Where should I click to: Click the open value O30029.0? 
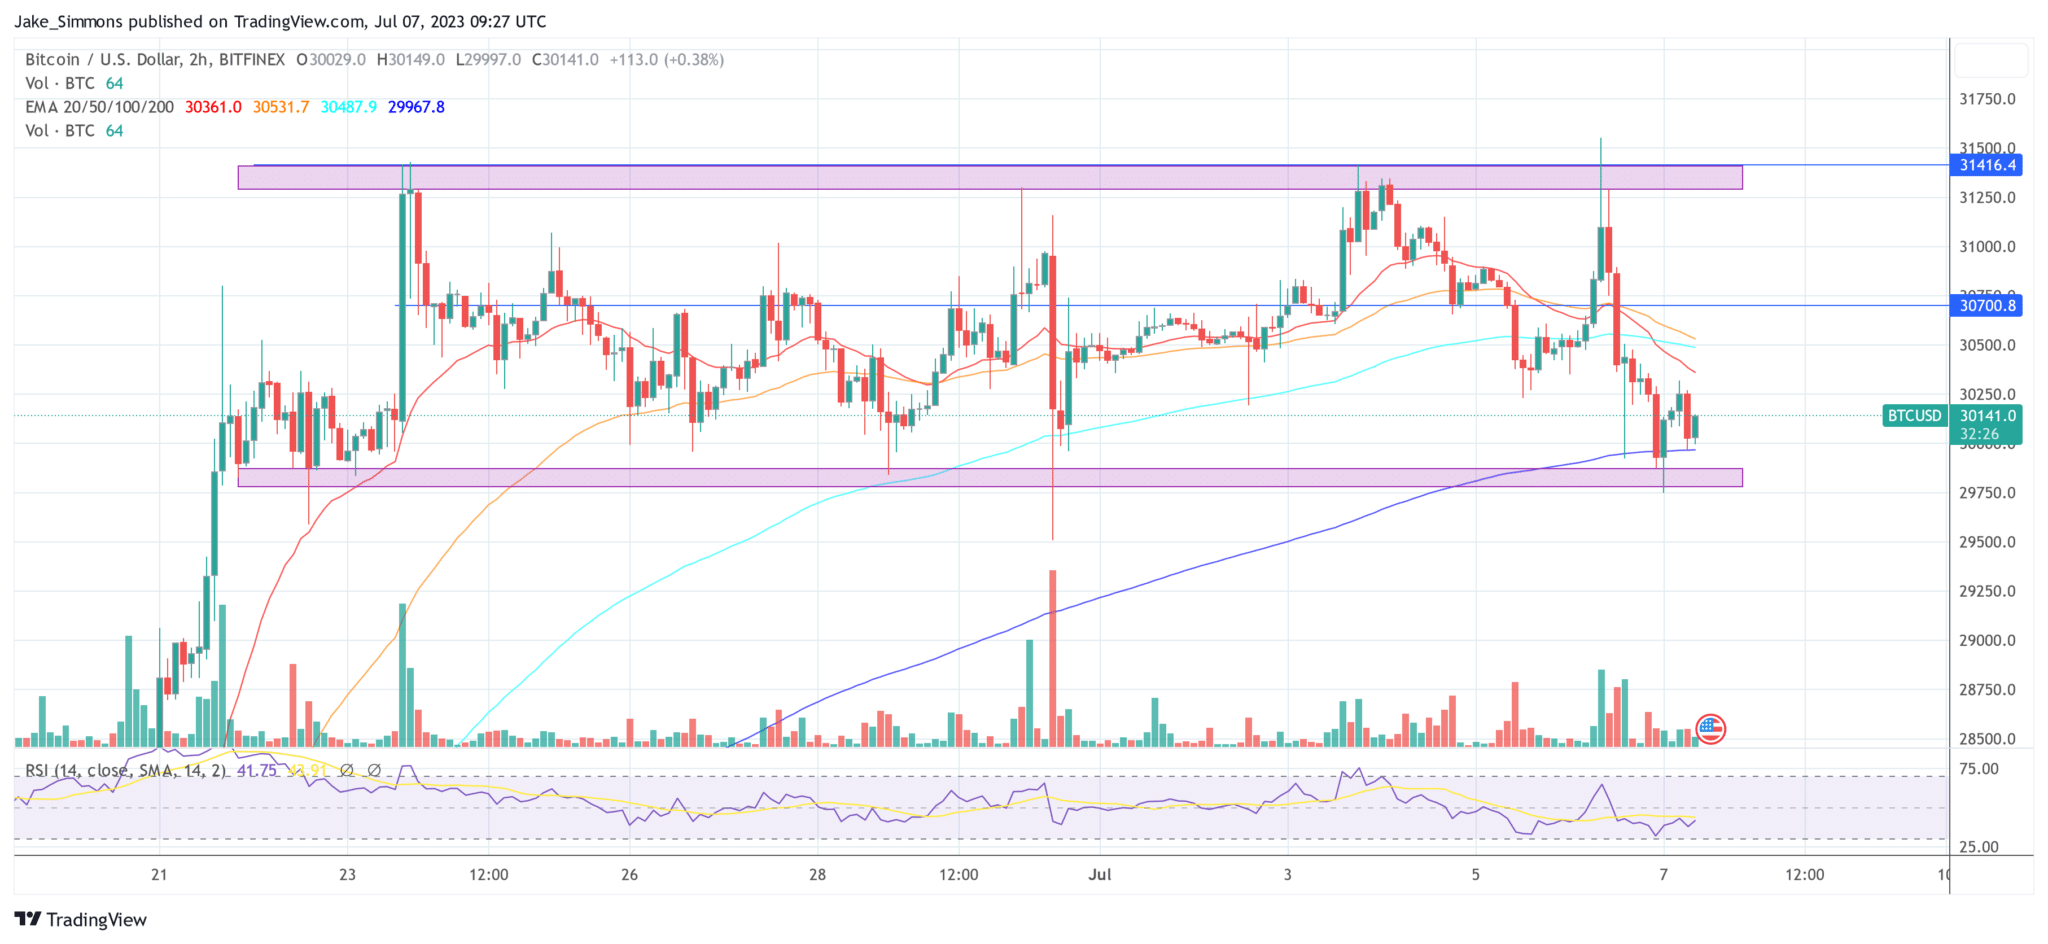coord(331,60)
